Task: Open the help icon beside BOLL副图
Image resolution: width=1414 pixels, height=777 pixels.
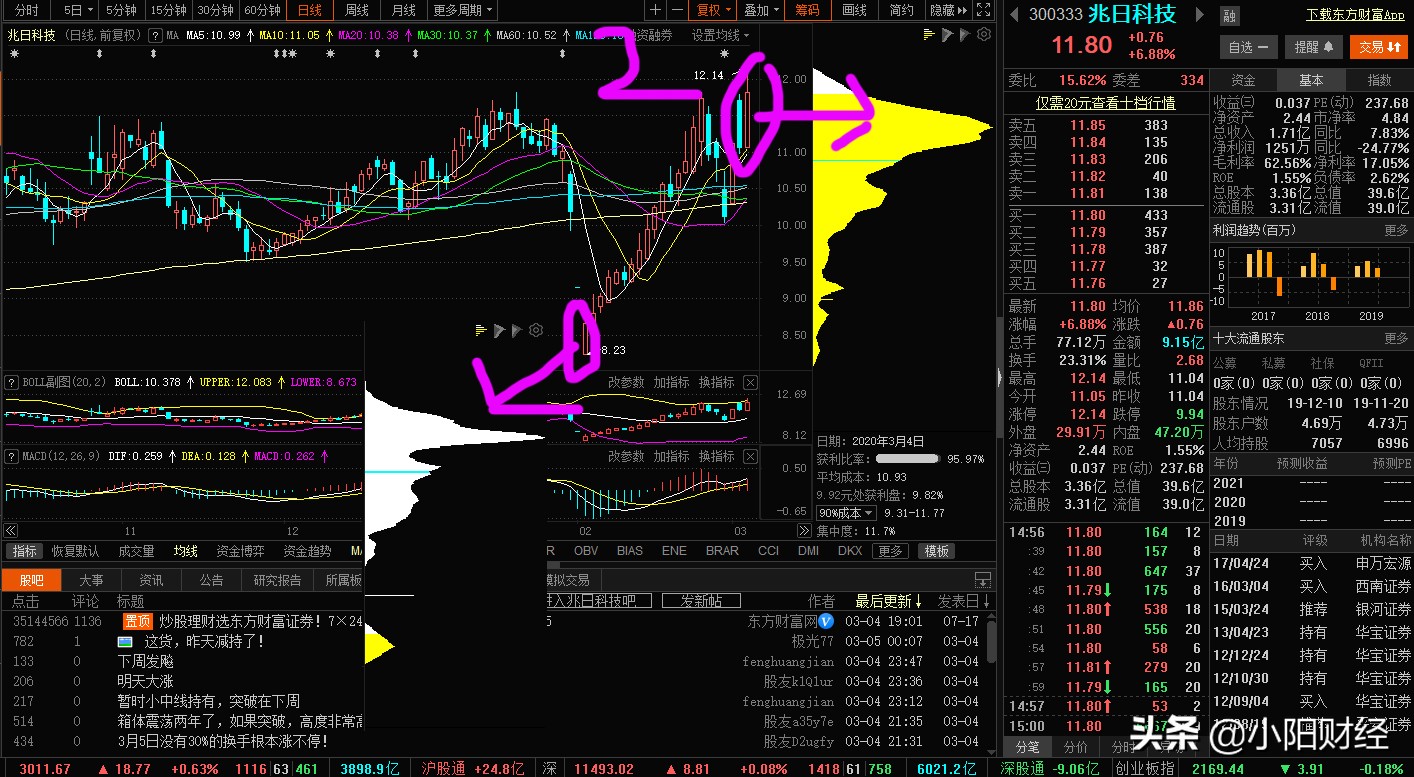Action: [x=12, y=382]
